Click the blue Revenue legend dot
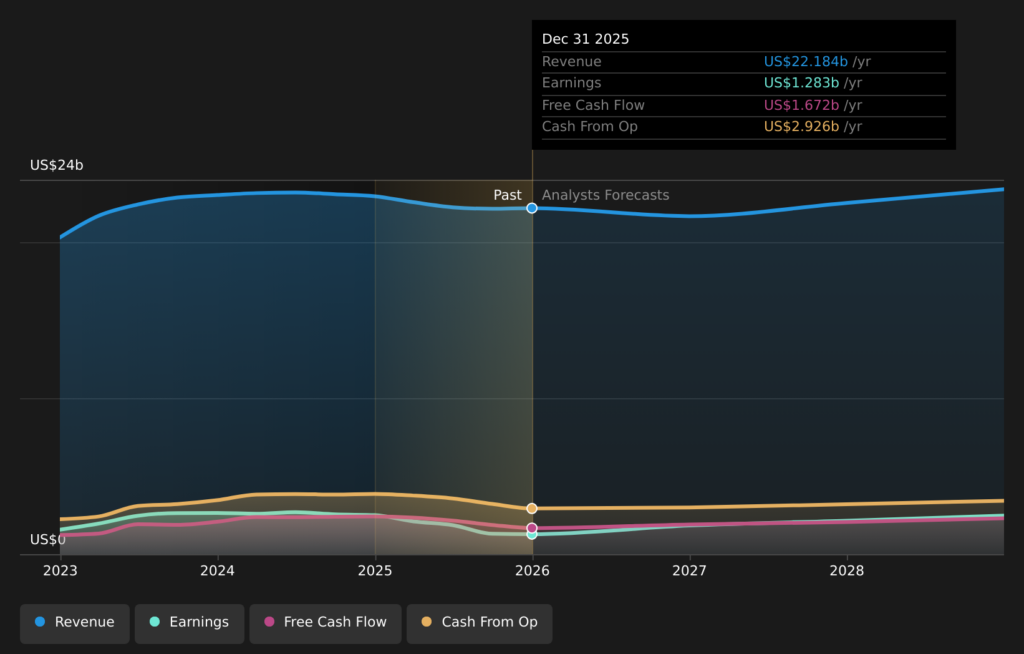The width and height of the screenshot is (1024, 654). click(40, 622)
